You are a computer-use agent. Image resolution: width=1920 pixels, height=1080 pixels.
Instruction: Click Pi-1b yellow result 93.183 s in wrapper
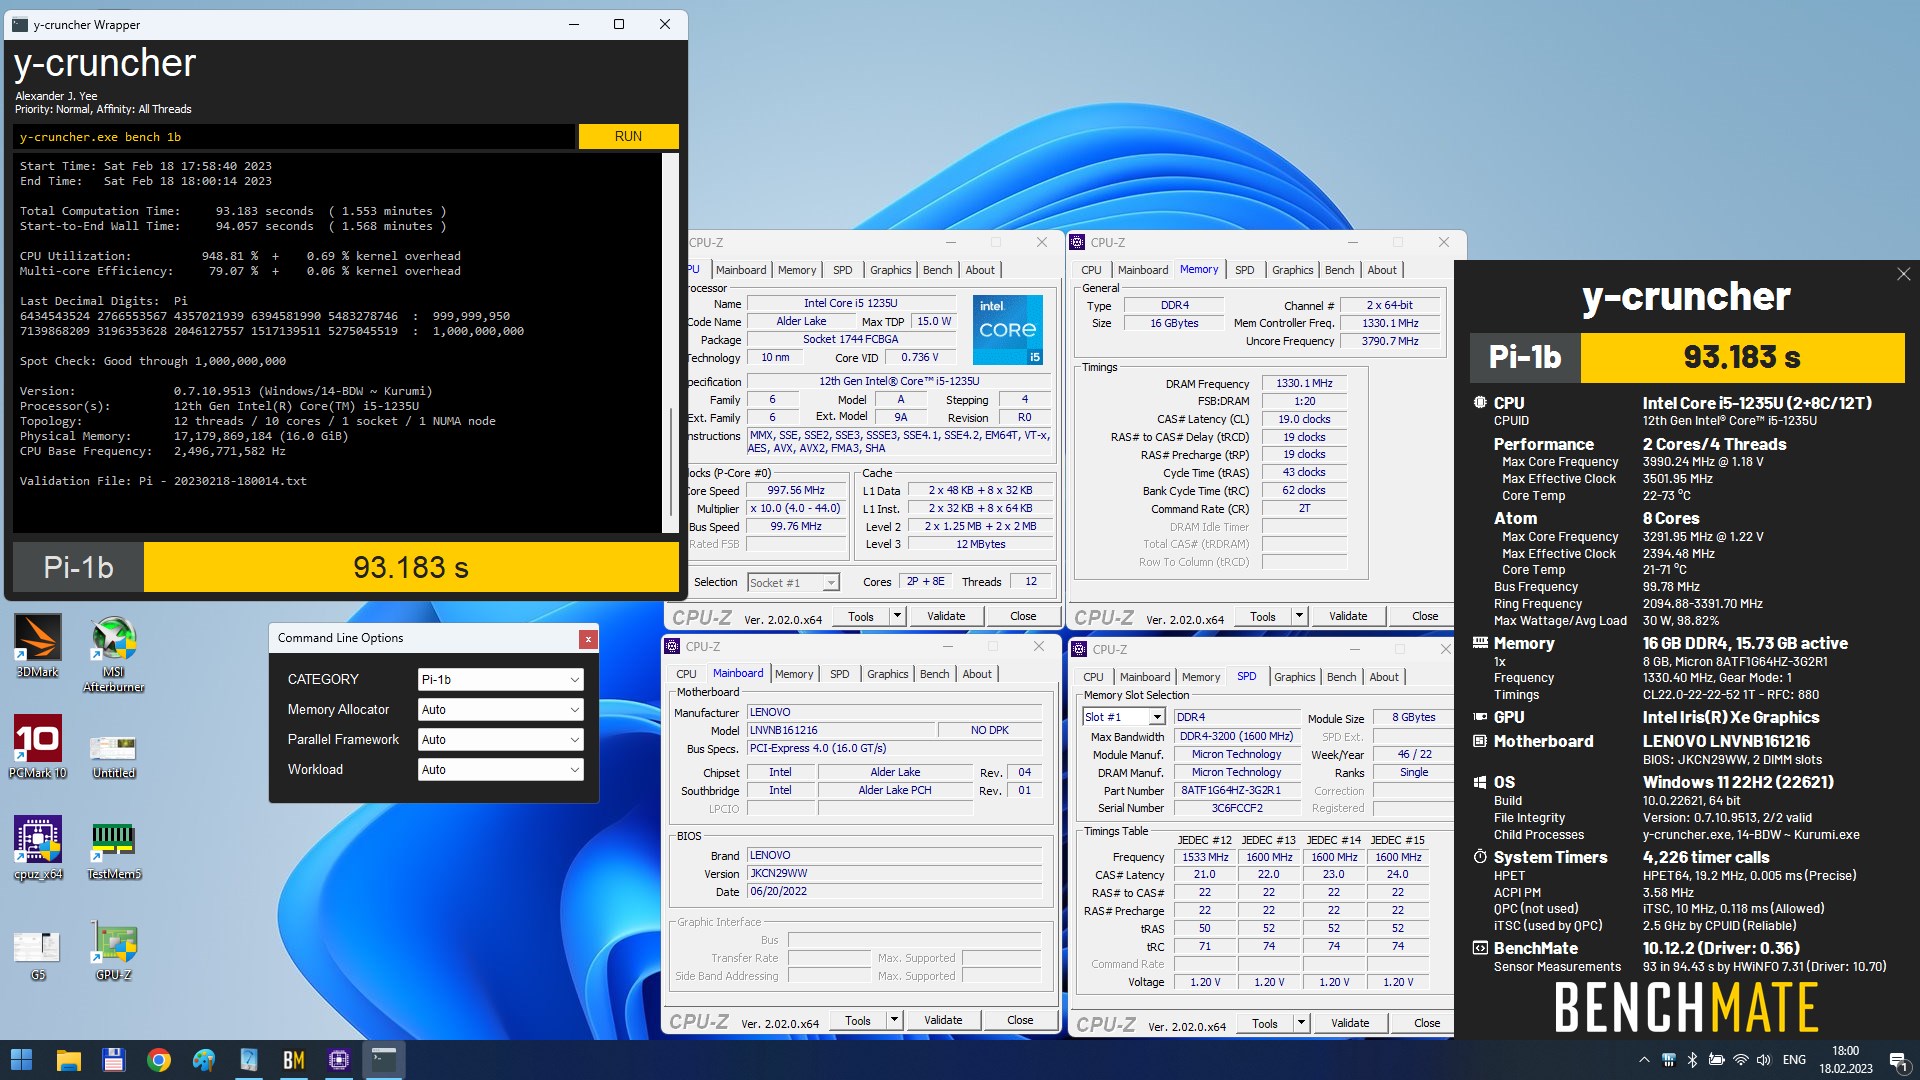coord(411,567)
